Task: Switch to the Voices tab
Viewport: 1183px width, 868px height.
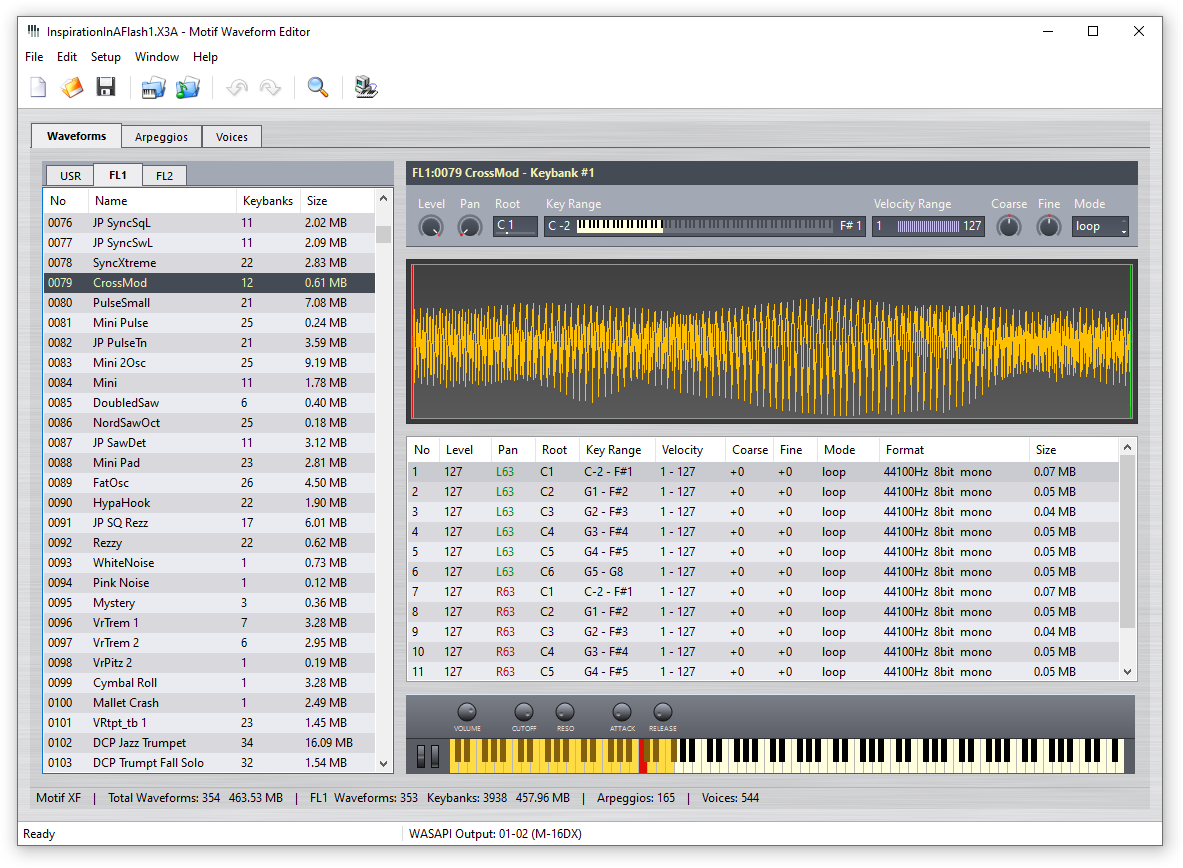Action: (x=232, y=137)
